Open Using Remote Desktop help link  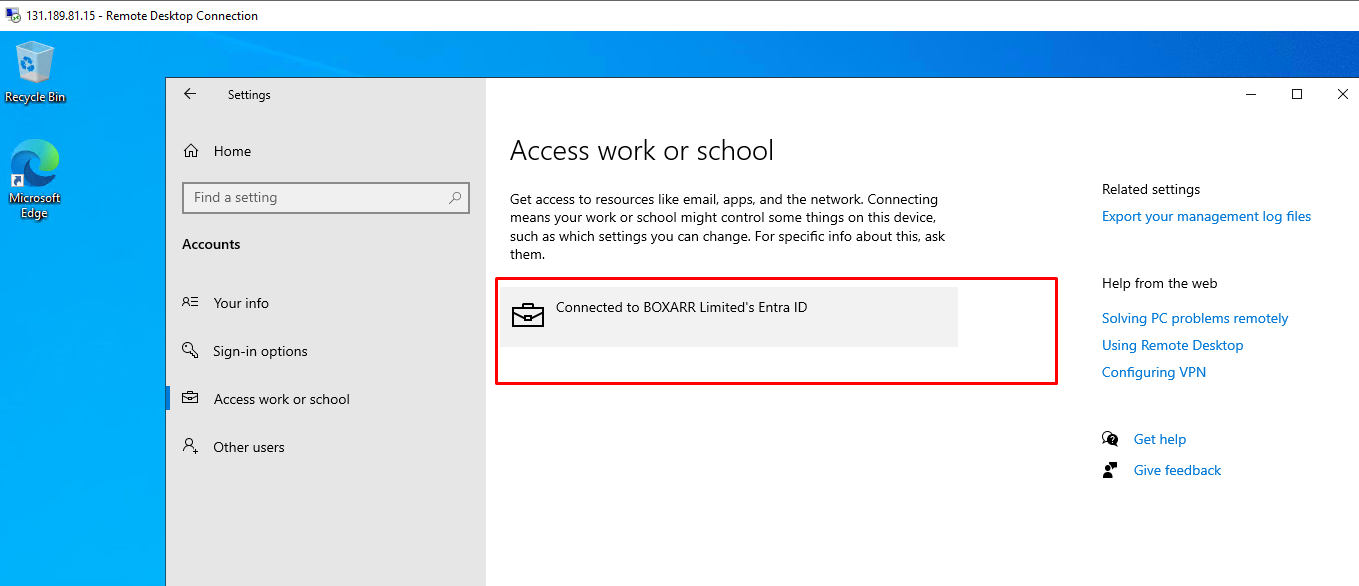tap(1173, 345)
